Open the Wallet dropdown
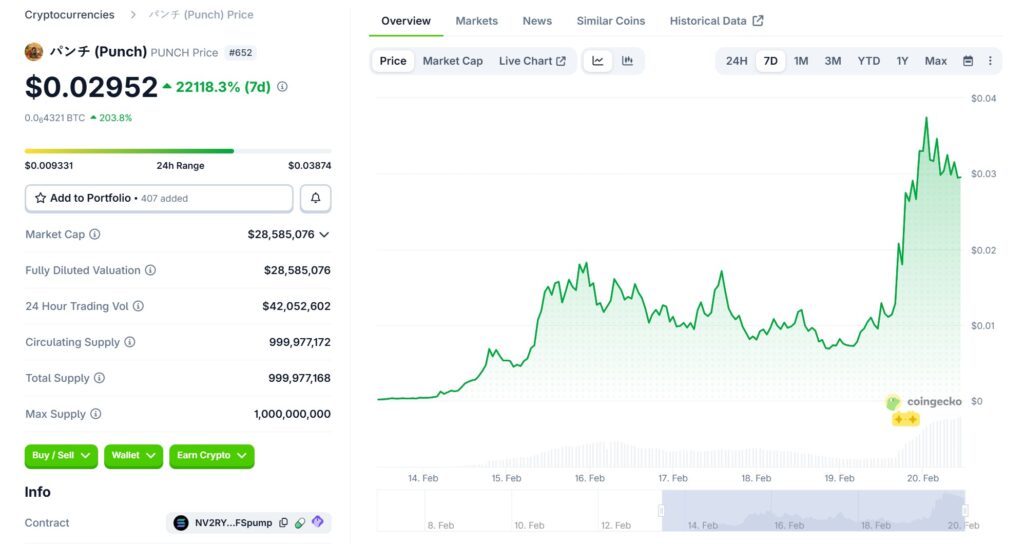 134,456
